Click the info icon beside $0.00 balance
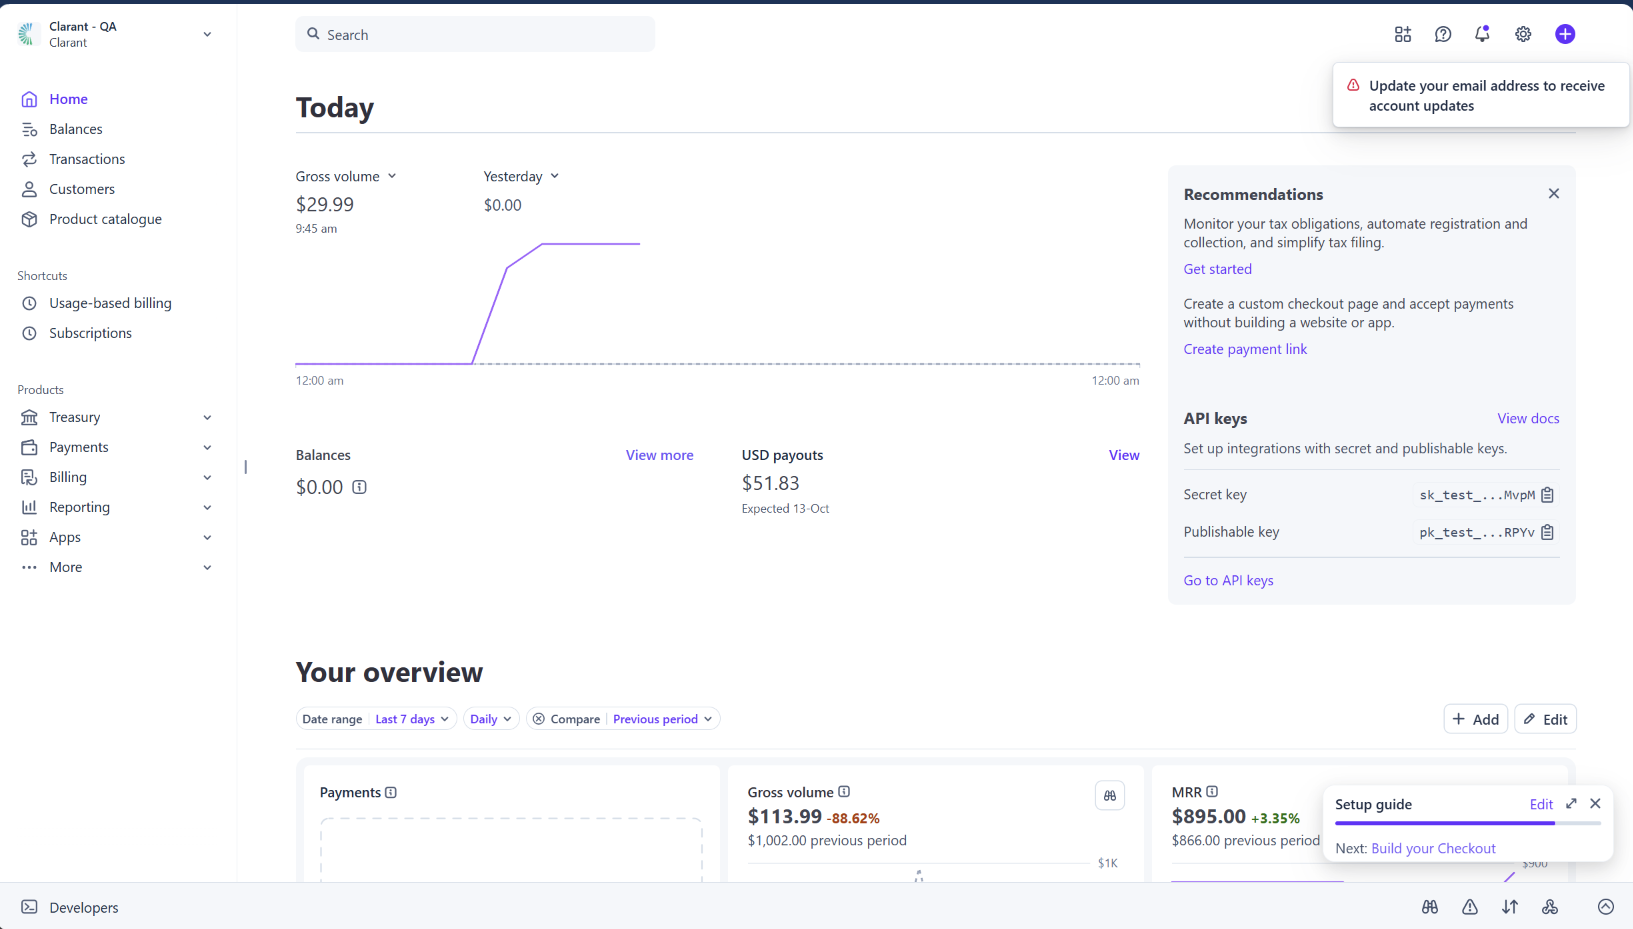Screen dimensions: 1633x929 [x=359, y=487]
